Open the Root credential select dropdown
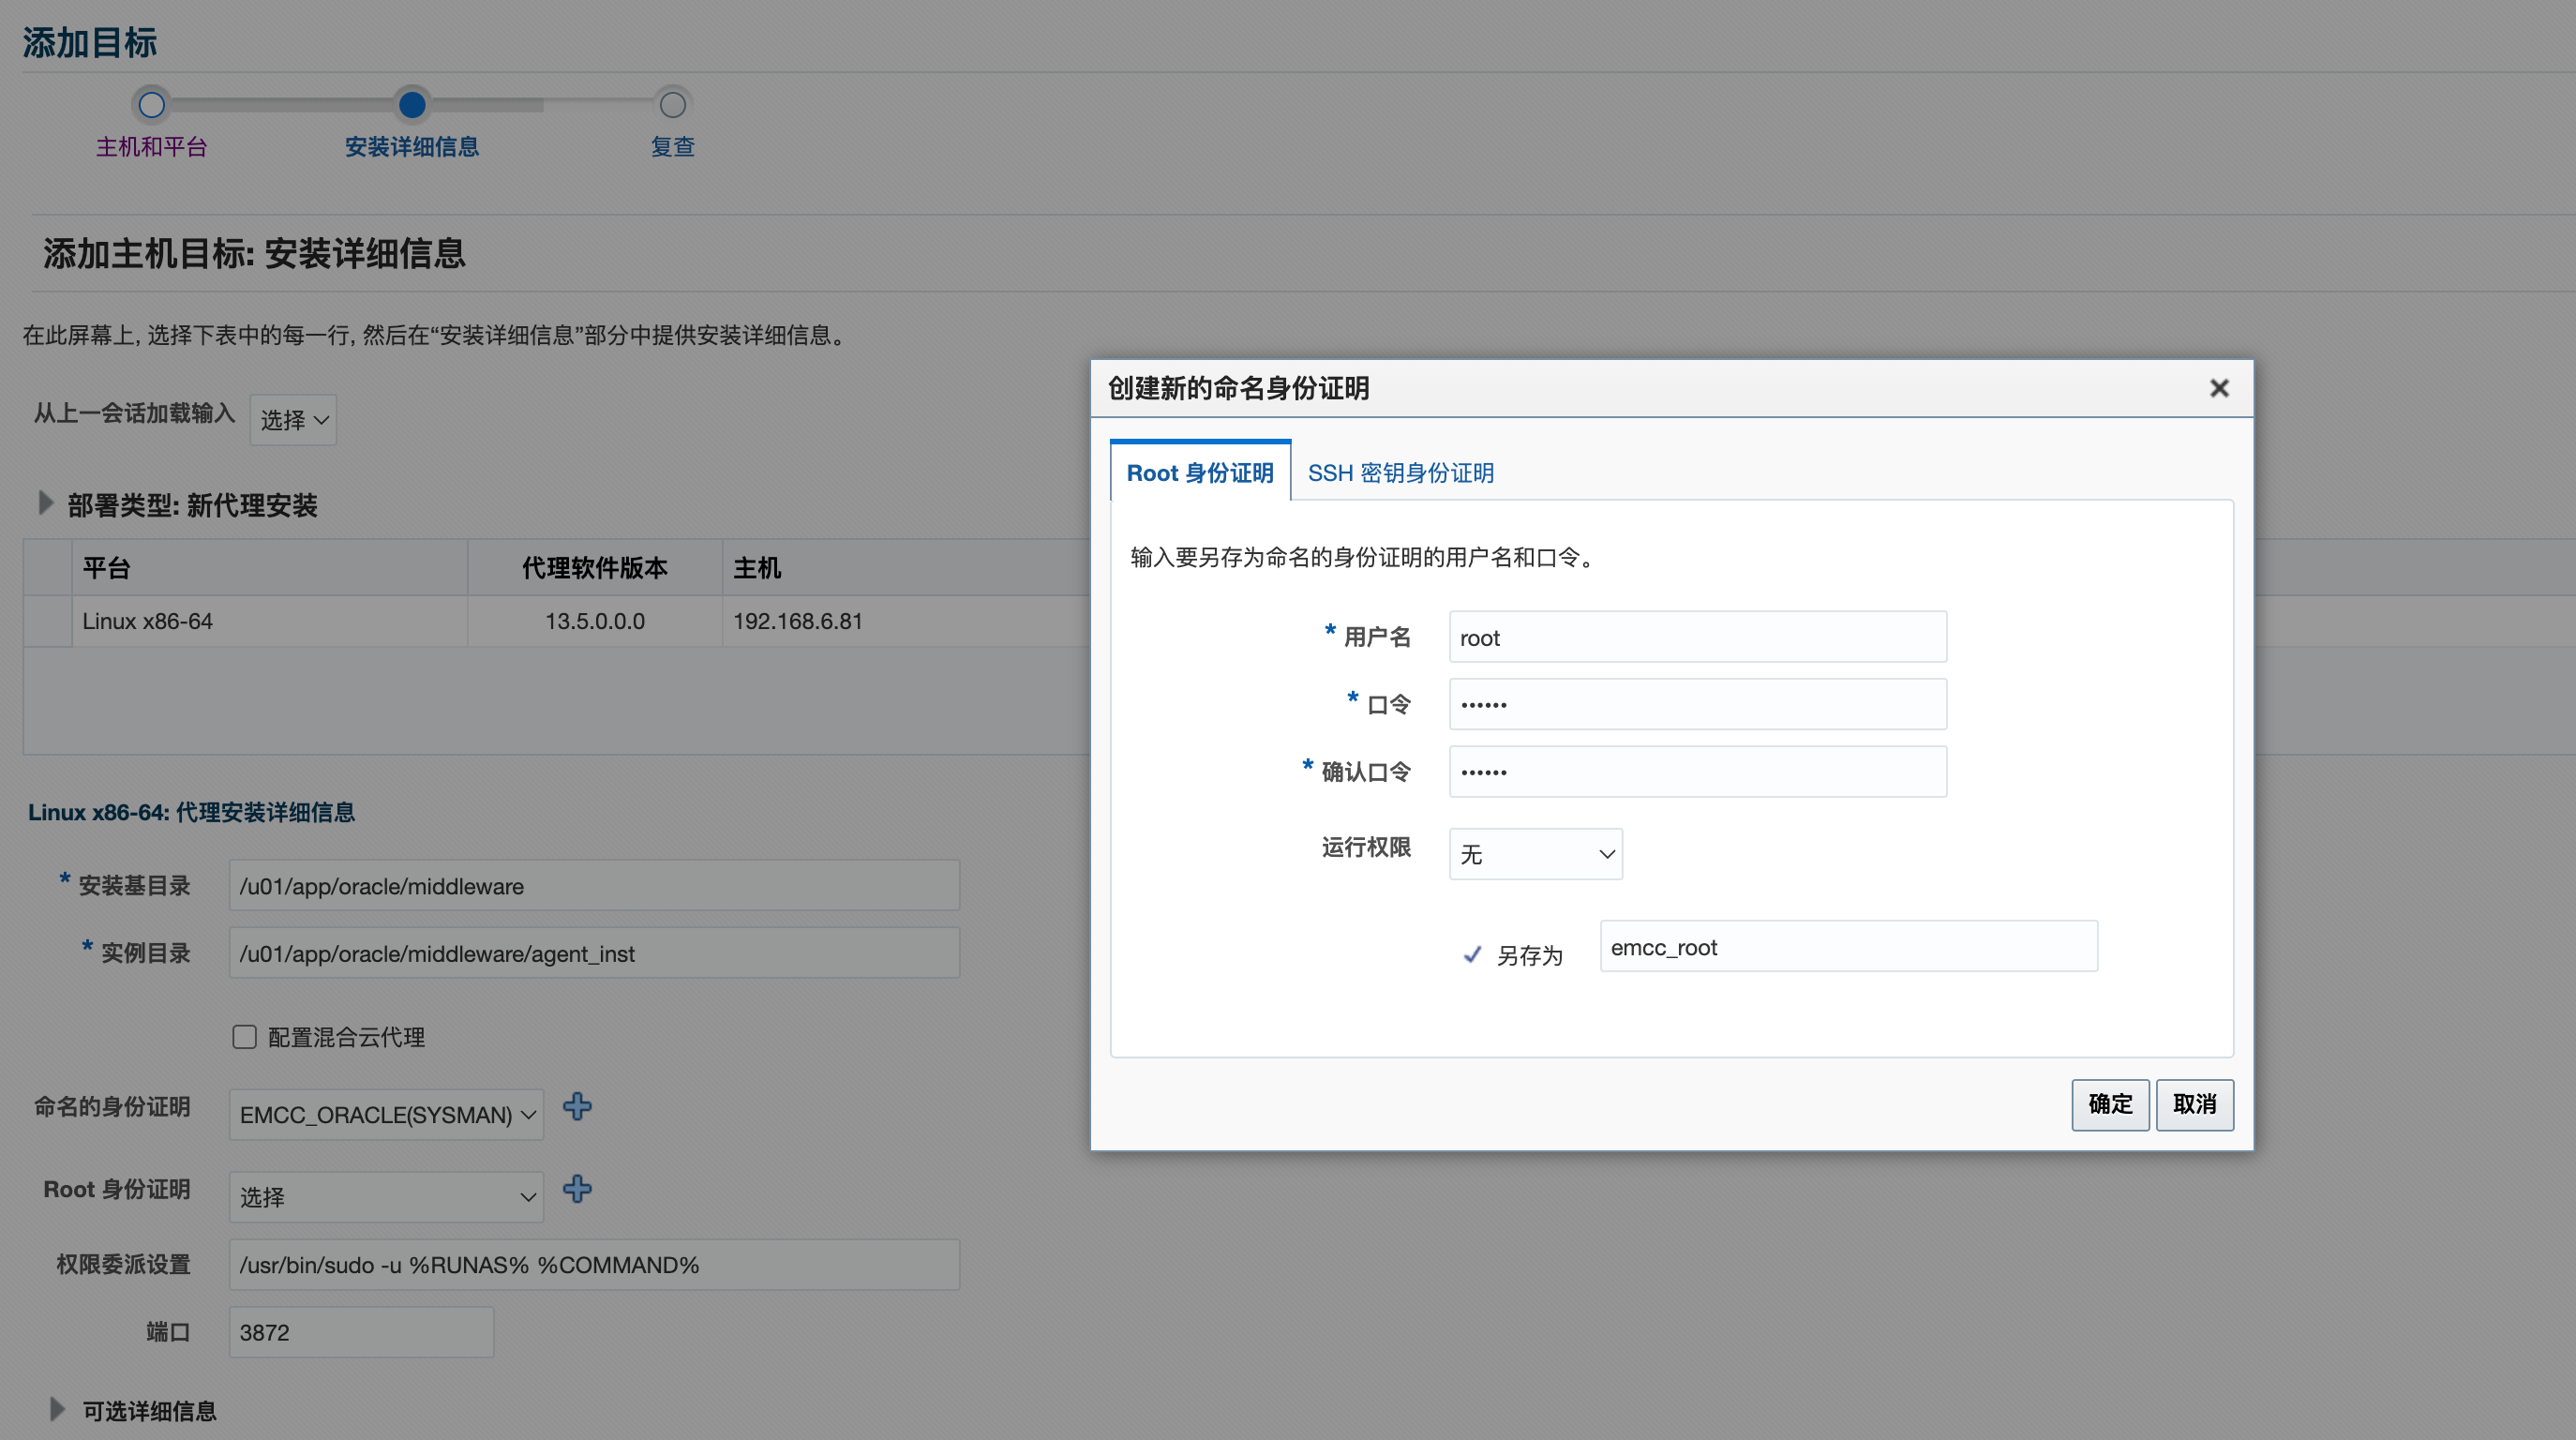 click(x=386, y=1197)
